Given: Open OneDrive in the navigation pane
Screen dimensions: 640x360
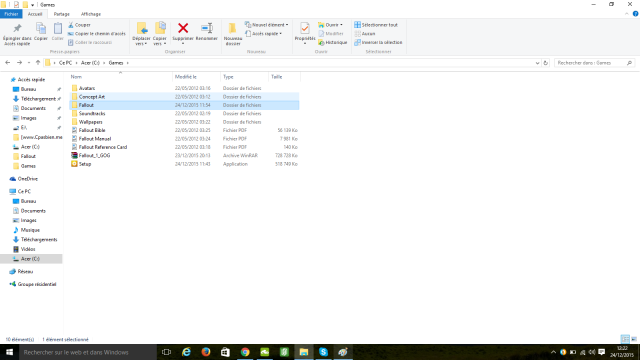Looking at the screenshot, I should (27, 179).
